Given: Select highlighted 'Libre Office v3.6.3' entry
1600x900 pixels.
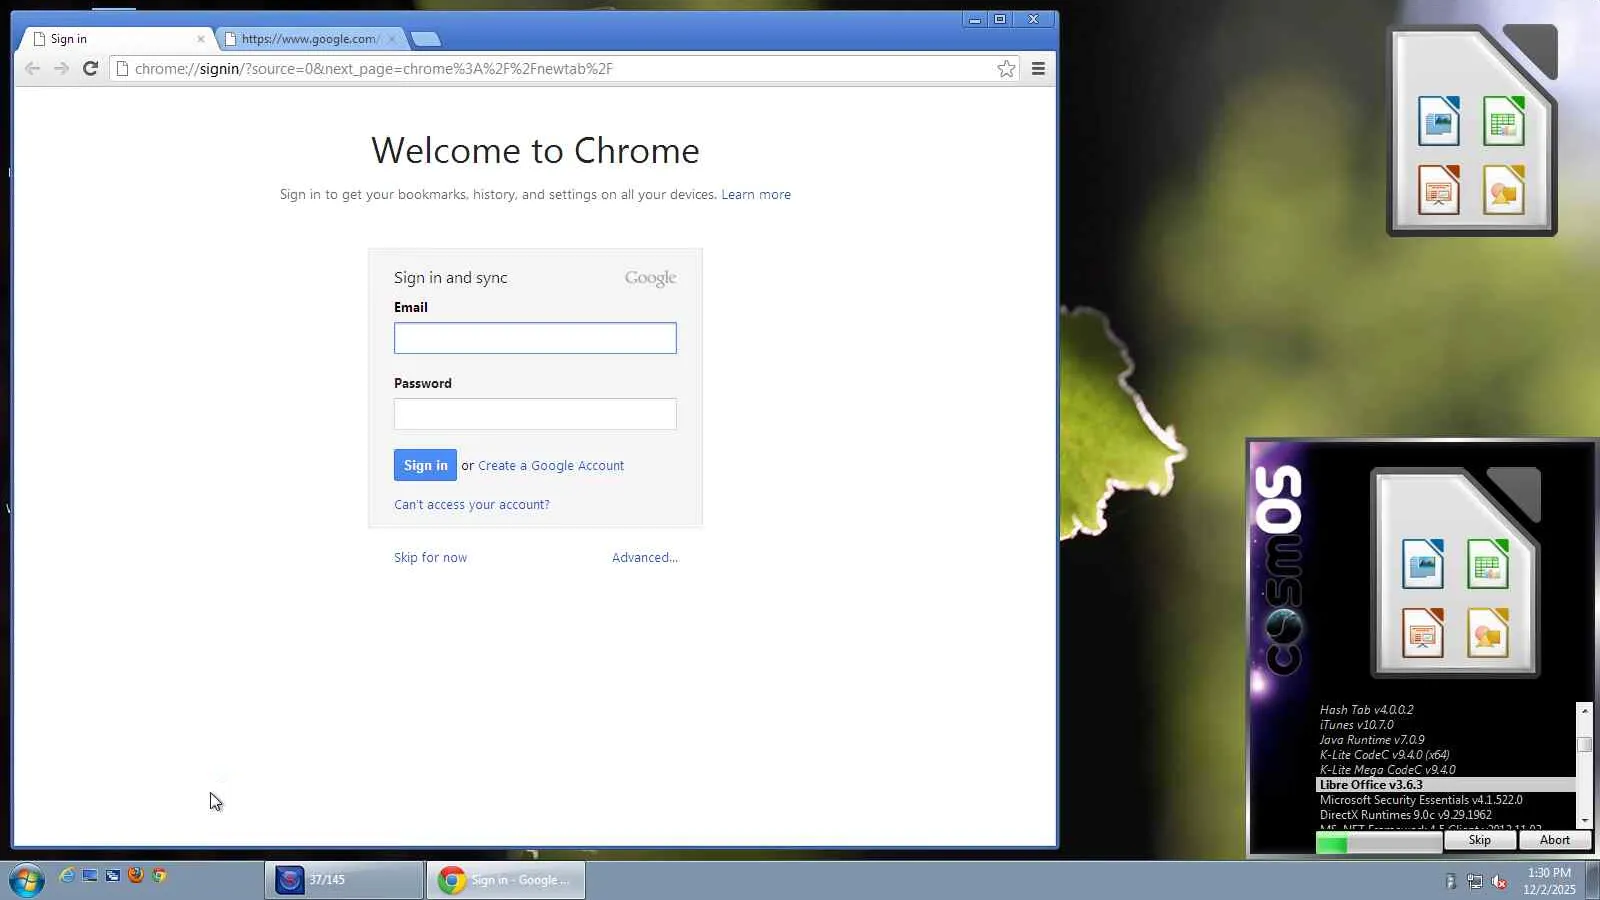Looking at the screenshot, I should (1446, 785).
